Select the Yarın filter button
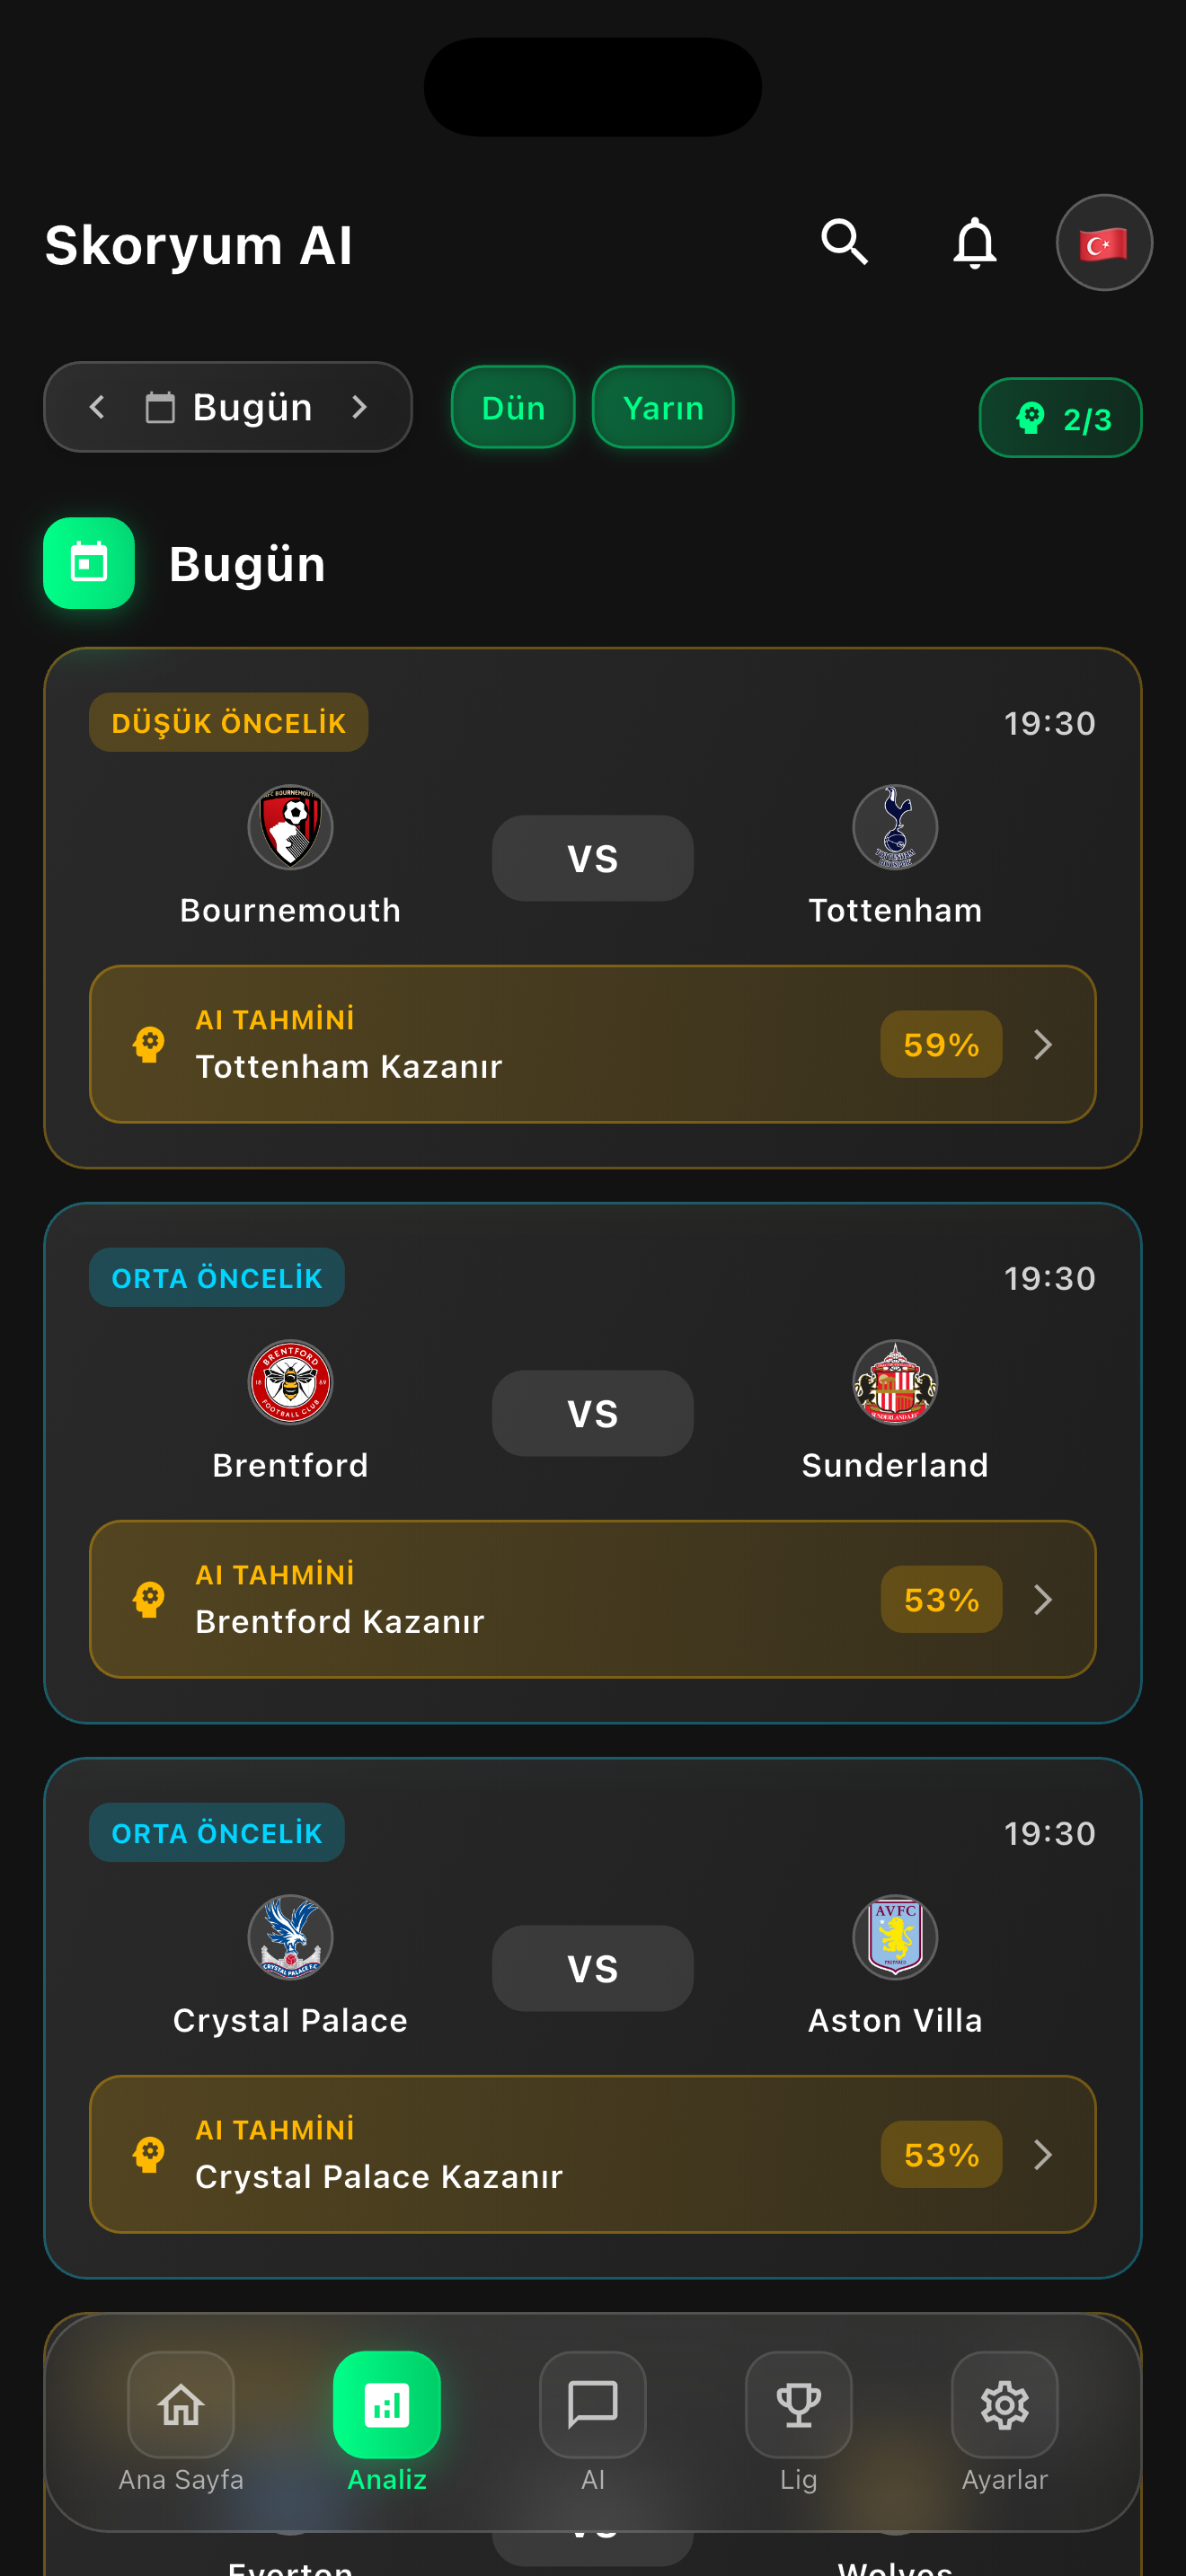The image size is (1186, 2576). [662, 407]
